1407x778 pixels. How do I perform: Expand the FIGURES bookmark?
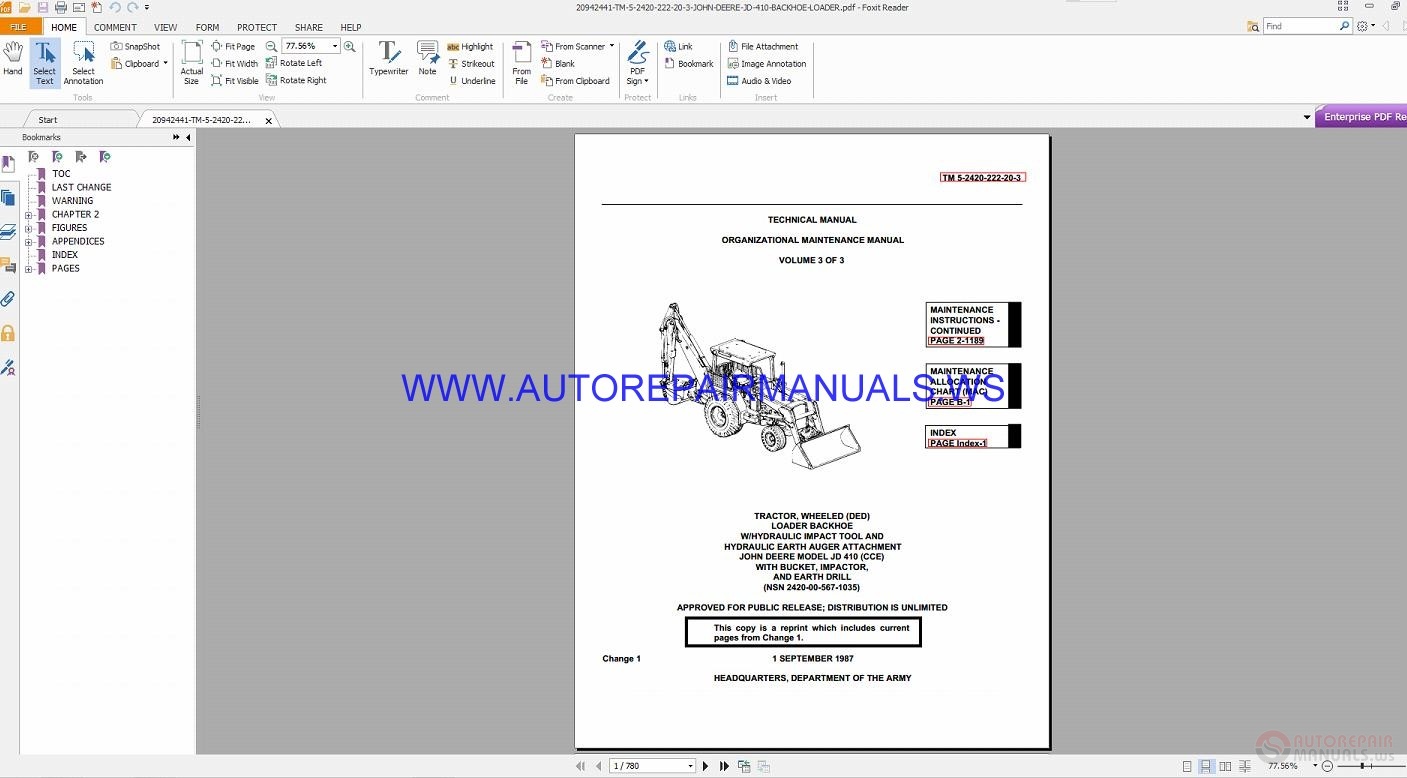tap(29, 228)
